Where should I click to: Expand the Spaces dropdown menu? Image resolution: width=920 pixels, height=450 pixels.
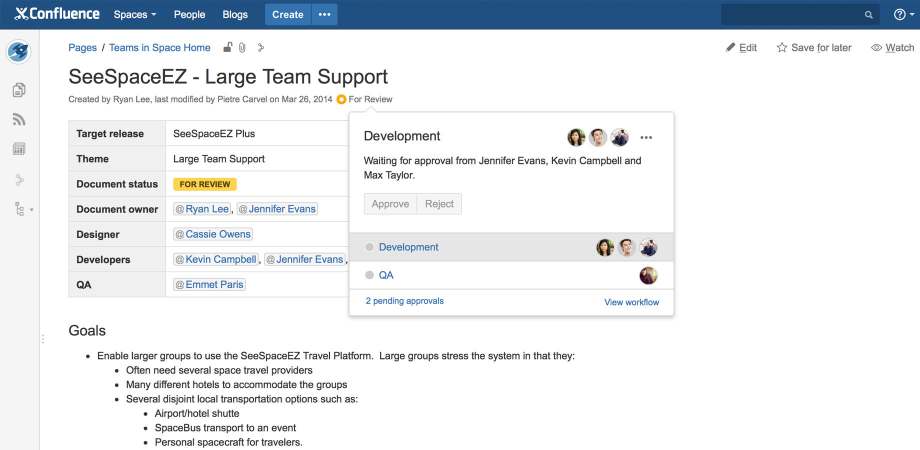135,15
